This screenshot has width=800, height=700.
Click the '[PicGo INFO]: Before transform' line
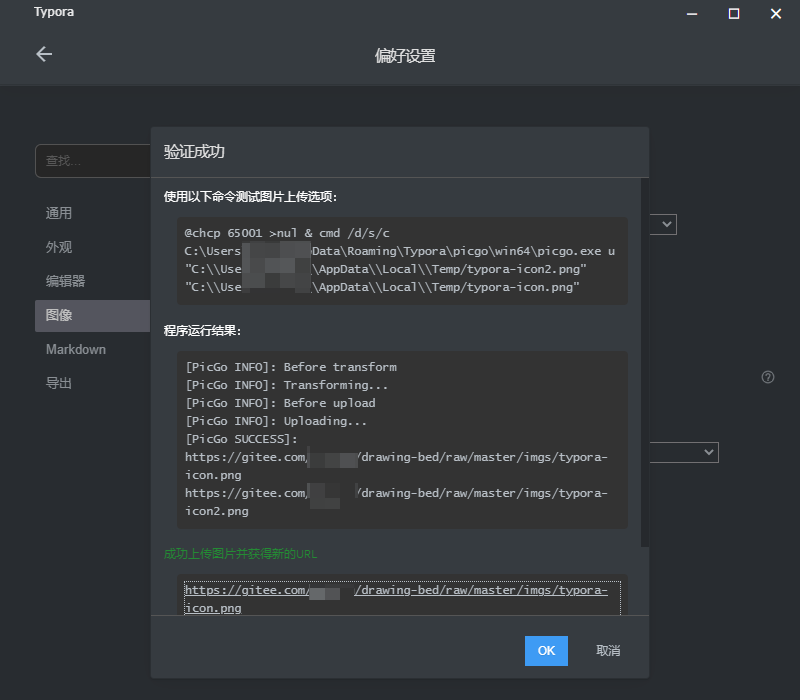[291, 367]
